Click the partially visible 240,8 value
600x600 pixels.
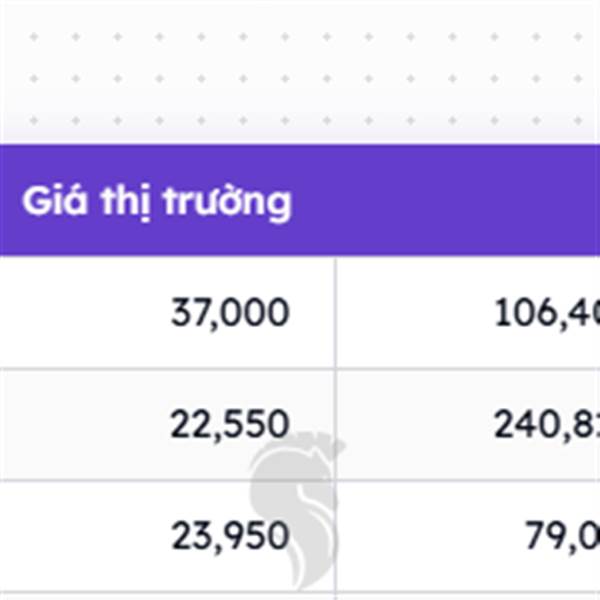[547, 424]
